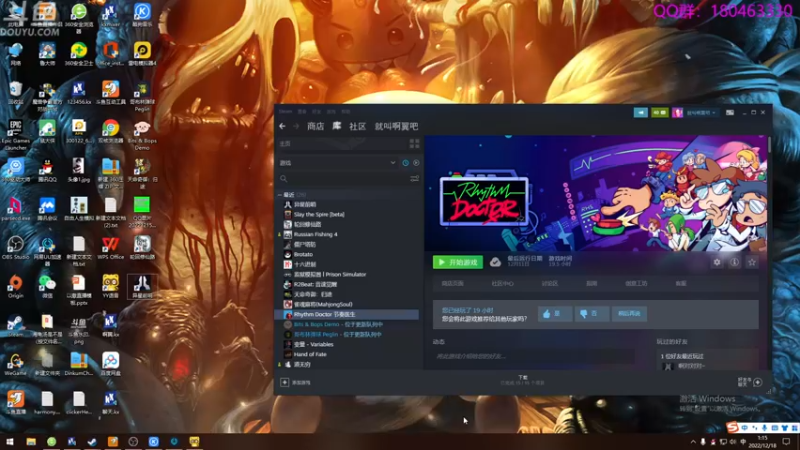800x450 pixels.
Task: Open Tencent QQ penguin desktop icon
Action: tap(47, 170)
